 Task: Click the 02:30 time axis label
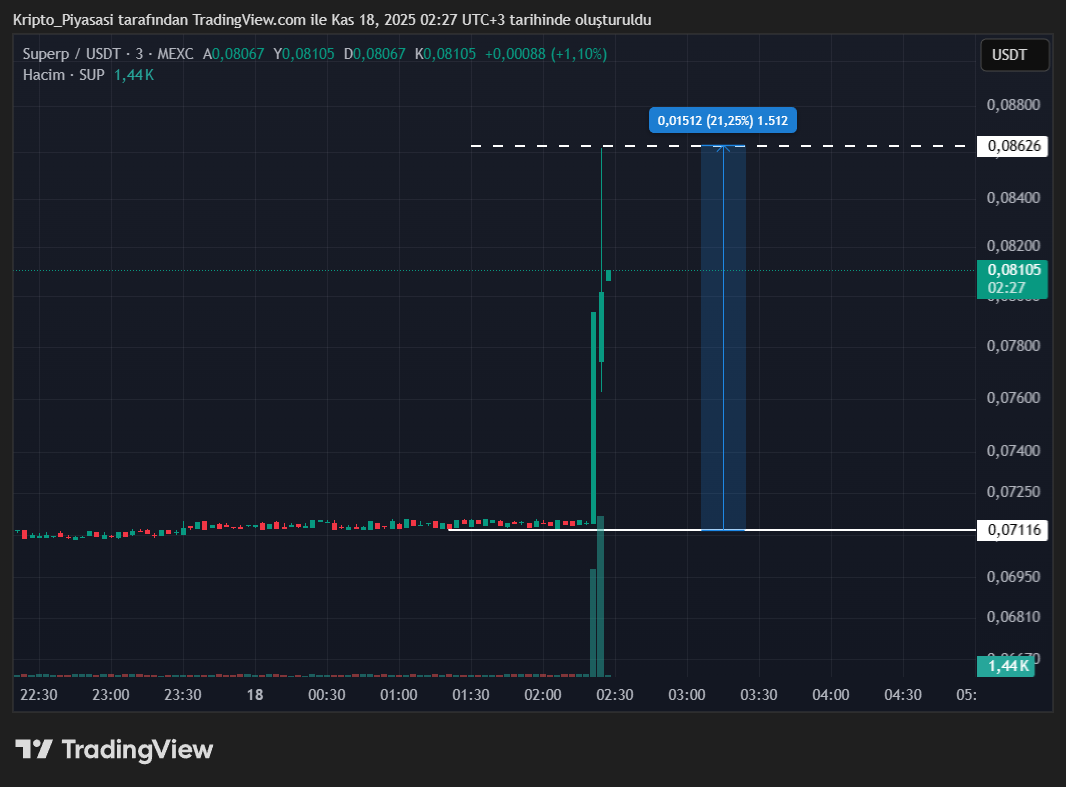click(x=614, y=695)
